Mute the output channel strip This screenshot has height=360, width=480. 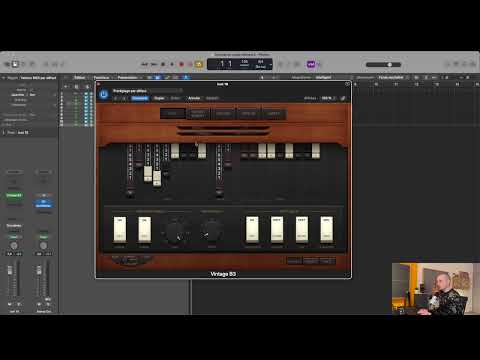pyautogui.click(x=39, y=304)
